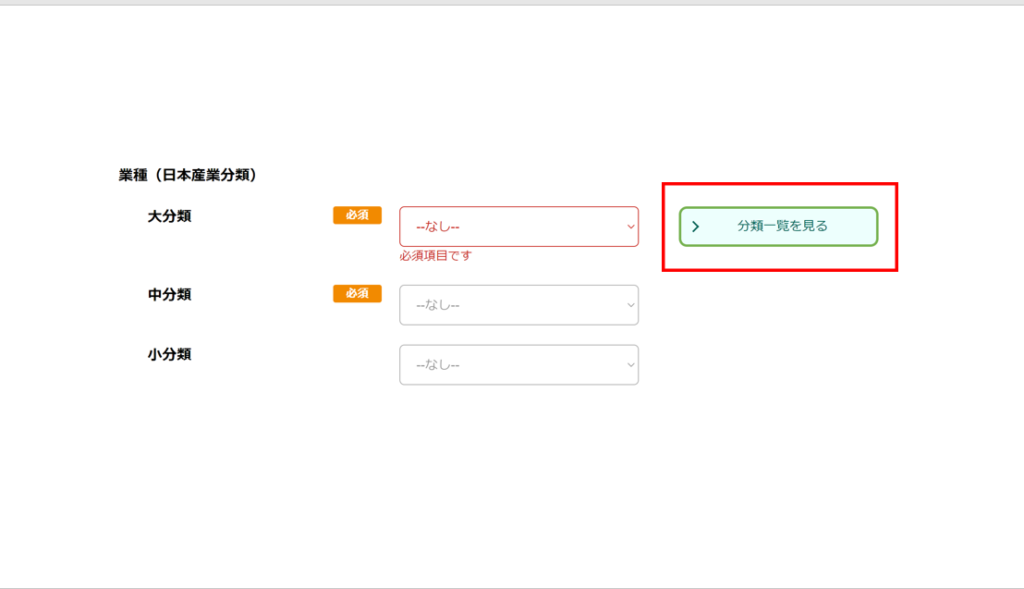Viewport: 1024px width, 589px height.
Task: Click the gray bar at the page top
Action: (512, 3)
